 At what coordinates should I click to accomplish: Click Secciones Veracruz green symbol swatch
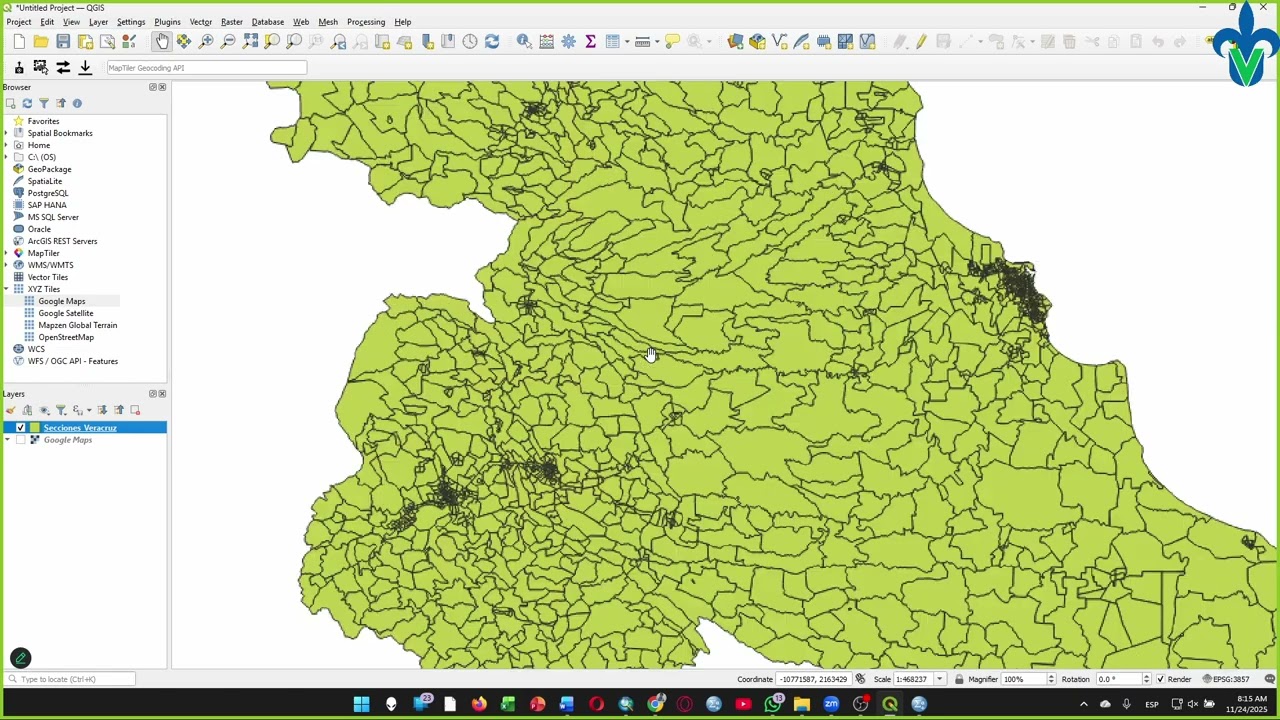point(35,428)
